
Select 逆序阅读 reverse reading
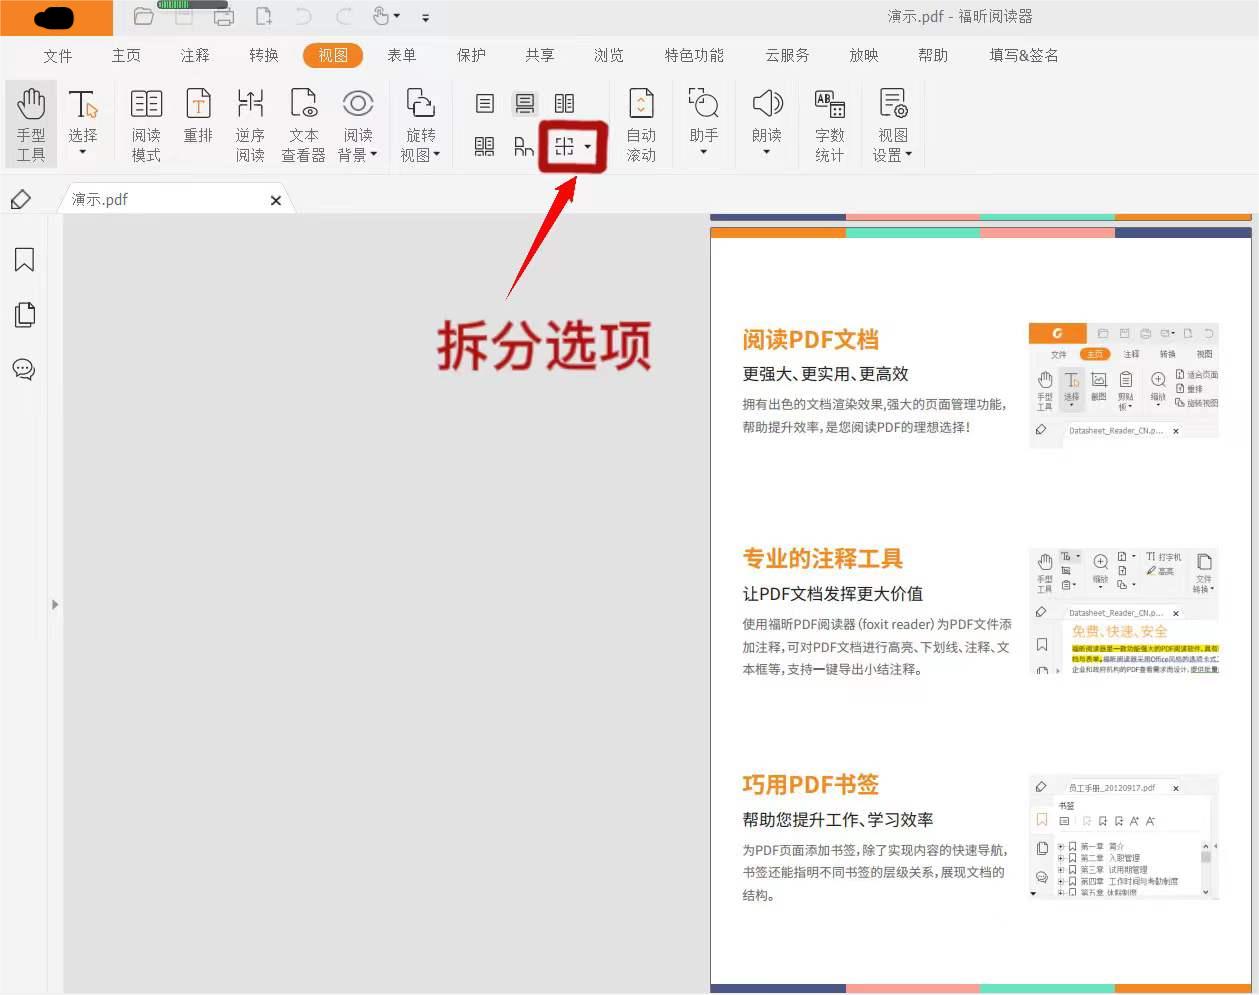click(250, 122)
